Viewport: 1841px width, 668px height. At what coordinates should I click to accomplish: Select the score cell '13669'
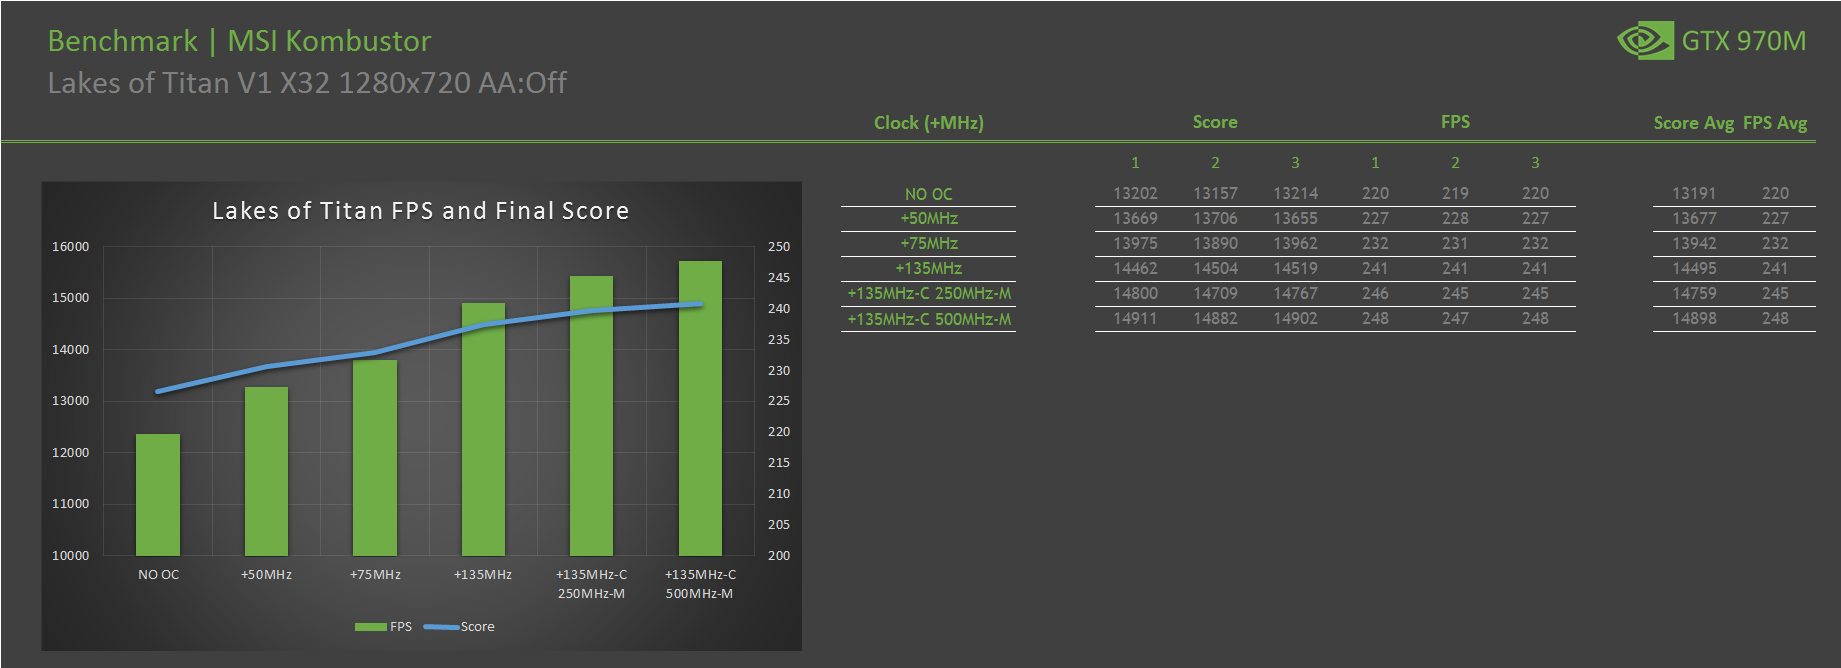pos(1135,219)
